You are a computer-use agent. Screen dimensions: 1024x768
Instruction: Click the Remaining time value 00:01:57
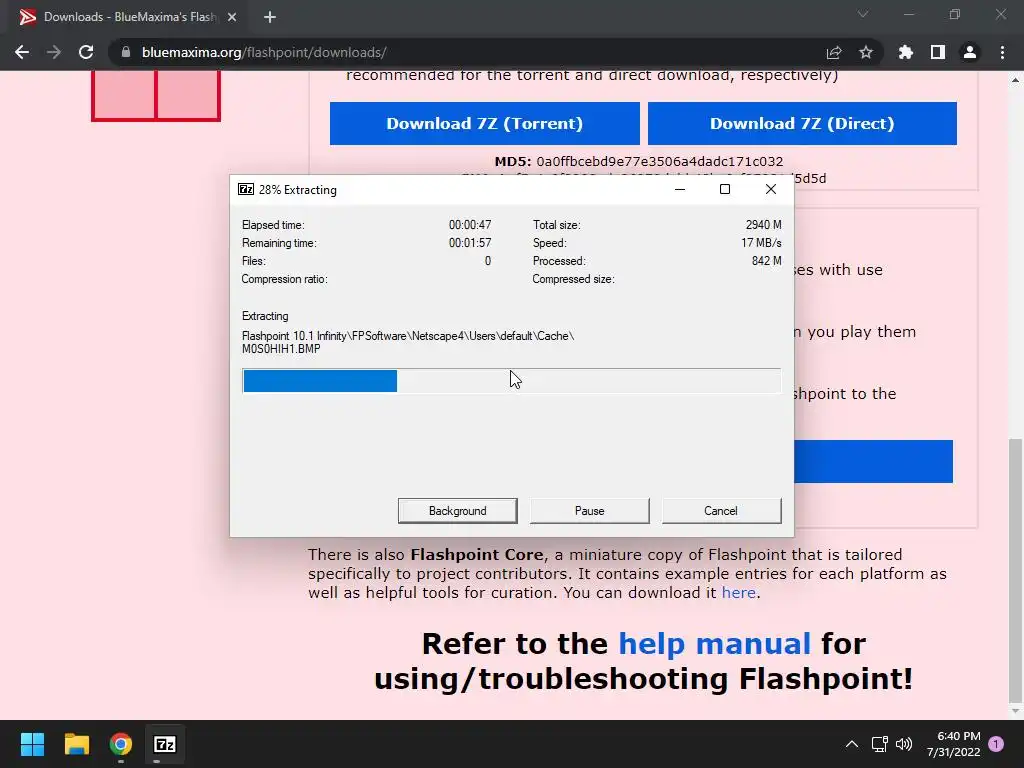[x=470, y=243]
